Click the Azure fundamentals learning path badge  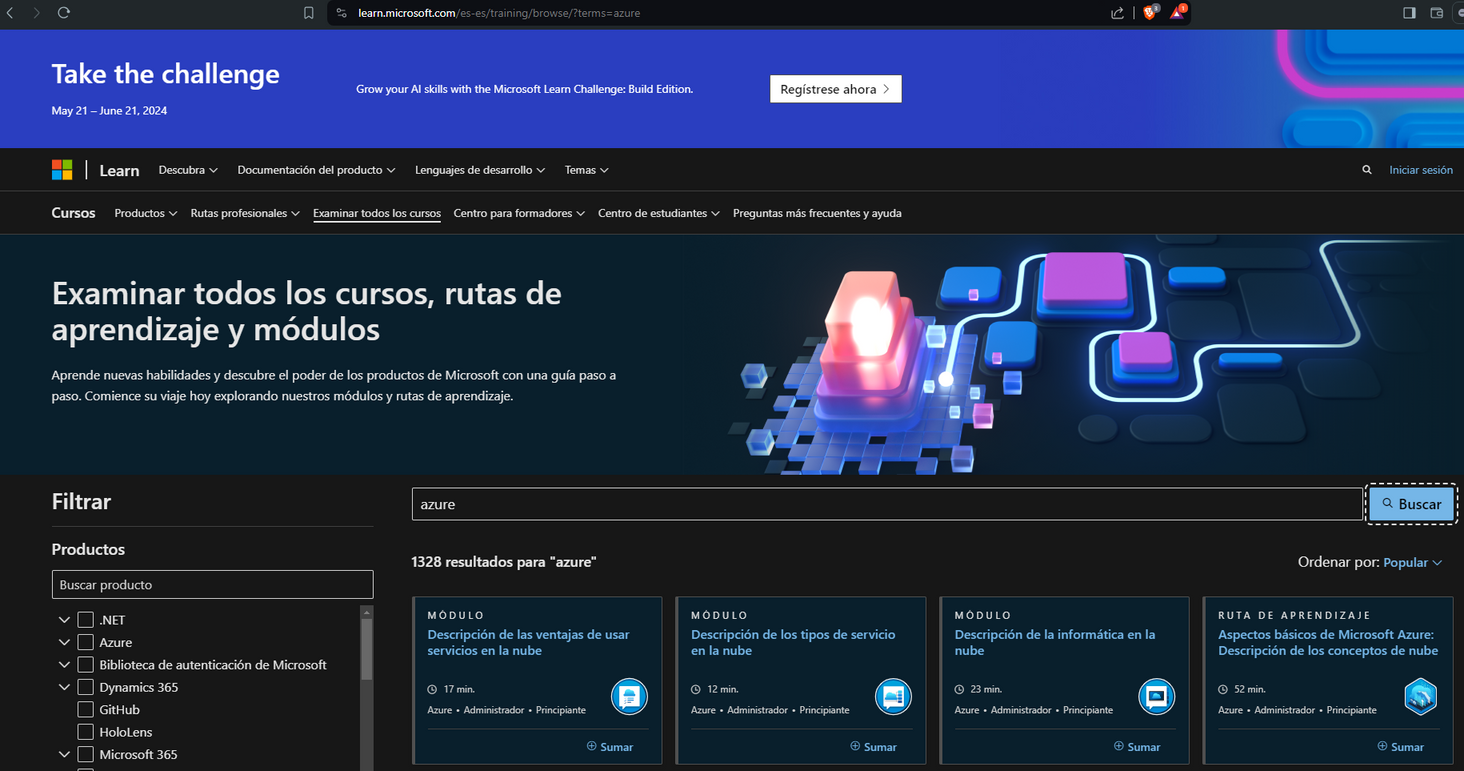pos(1420,696)
